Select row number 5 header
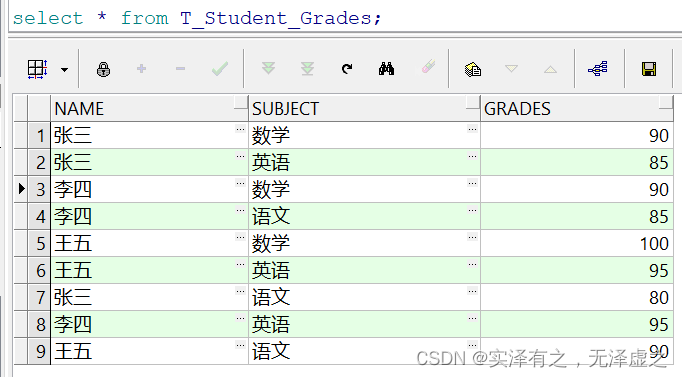This screenshot has width=682, height=377. pos(40,244)
